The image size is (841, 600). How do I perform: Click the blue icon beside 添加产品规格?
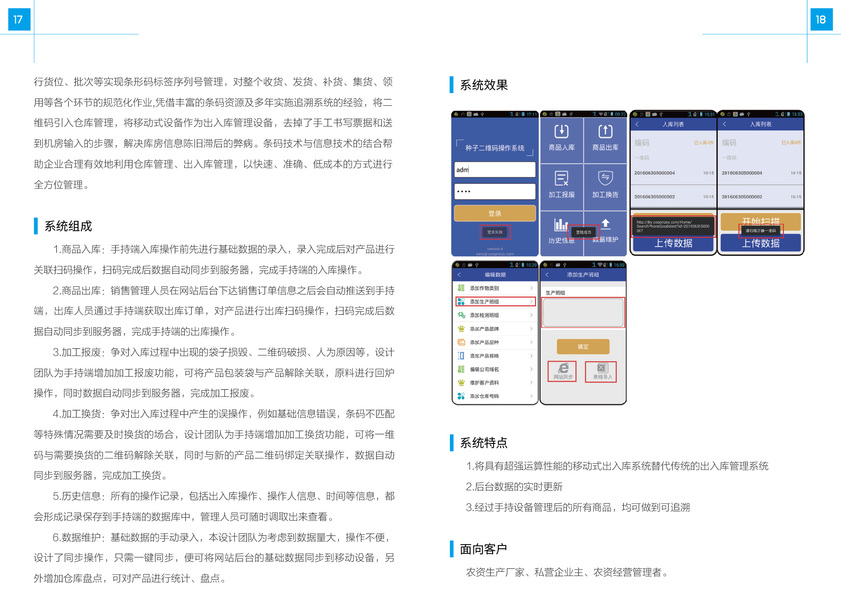click(461, 355)
